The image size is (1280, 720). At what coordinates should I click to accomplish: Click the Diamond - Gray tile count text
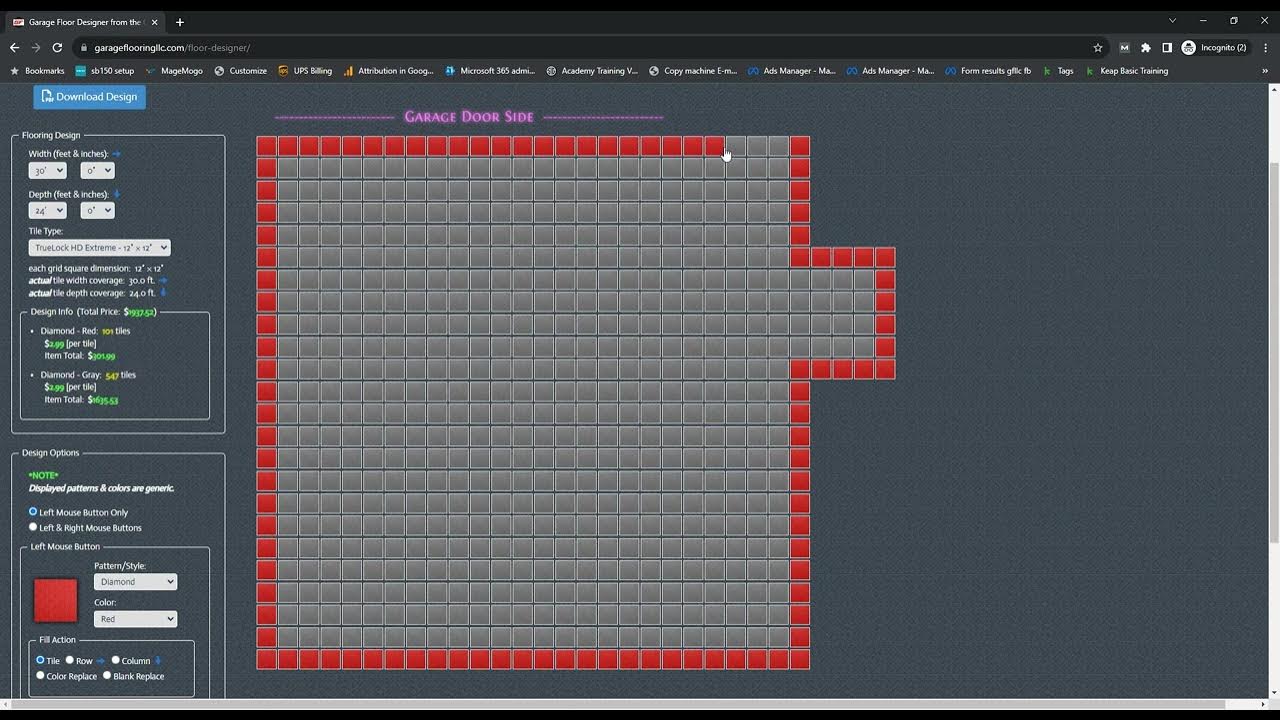[88, 375]
